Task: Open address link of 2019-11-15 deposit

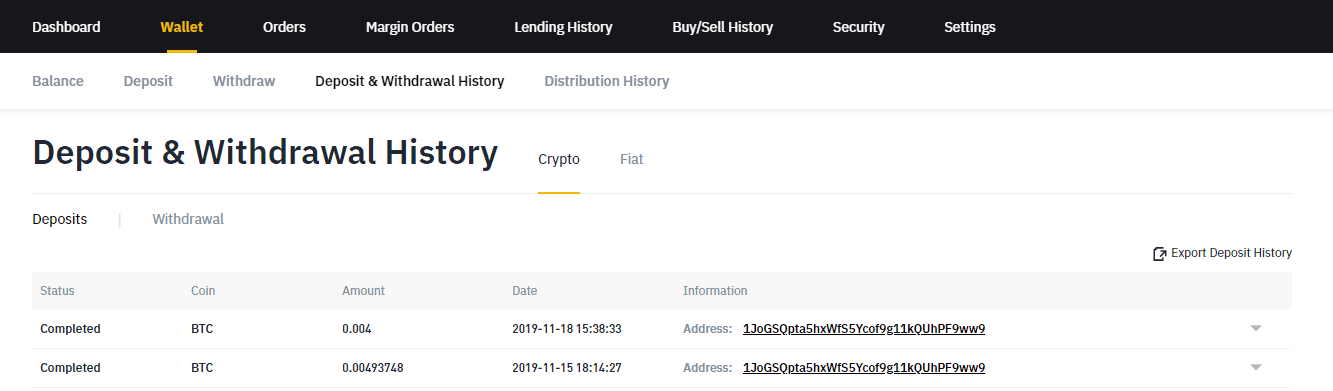Action: 864,368
